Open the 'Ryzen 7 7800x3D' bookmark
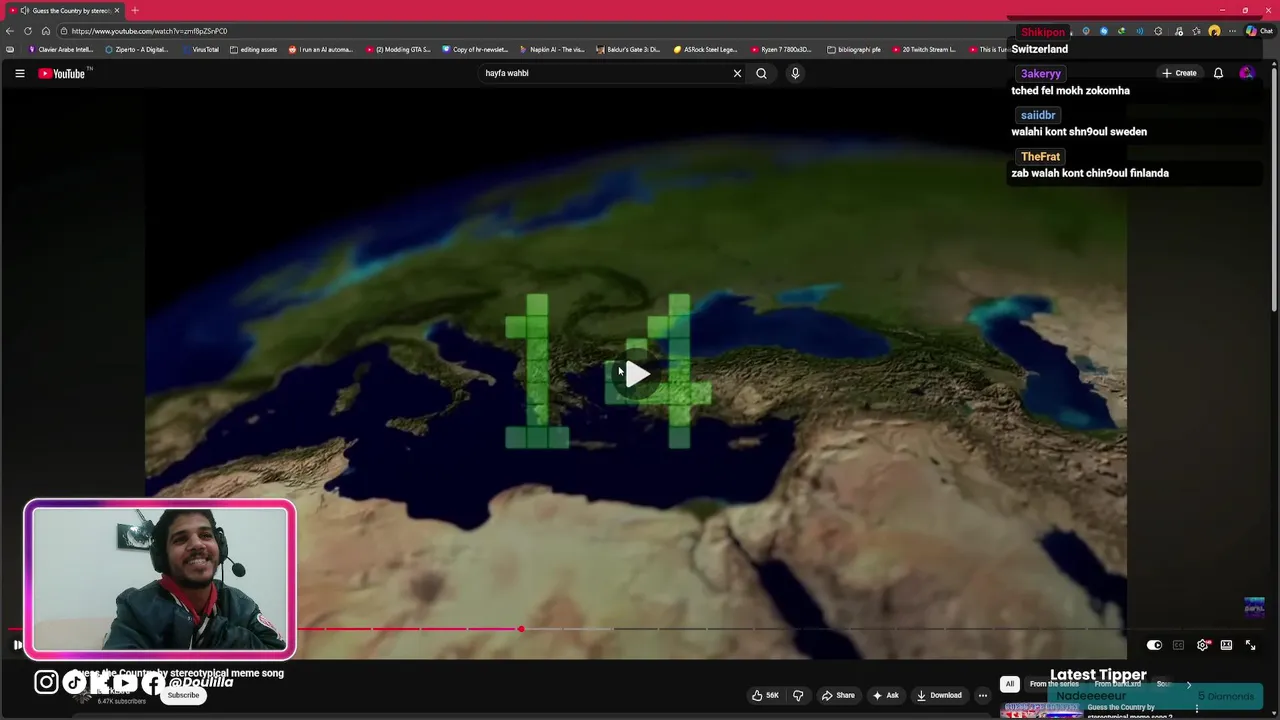This screenshot has height=720, width=1280. (781, 49)
